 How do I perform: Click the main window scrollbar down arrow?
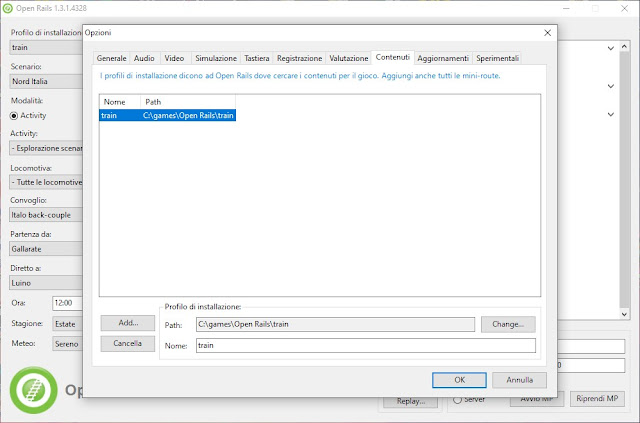click(x=624, y=314)
